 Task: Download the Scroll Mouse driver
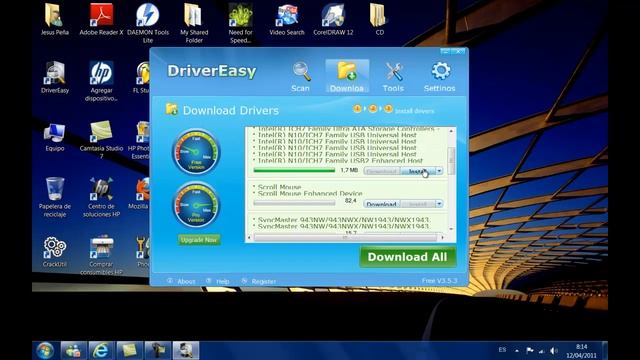[x=382, y=204]
